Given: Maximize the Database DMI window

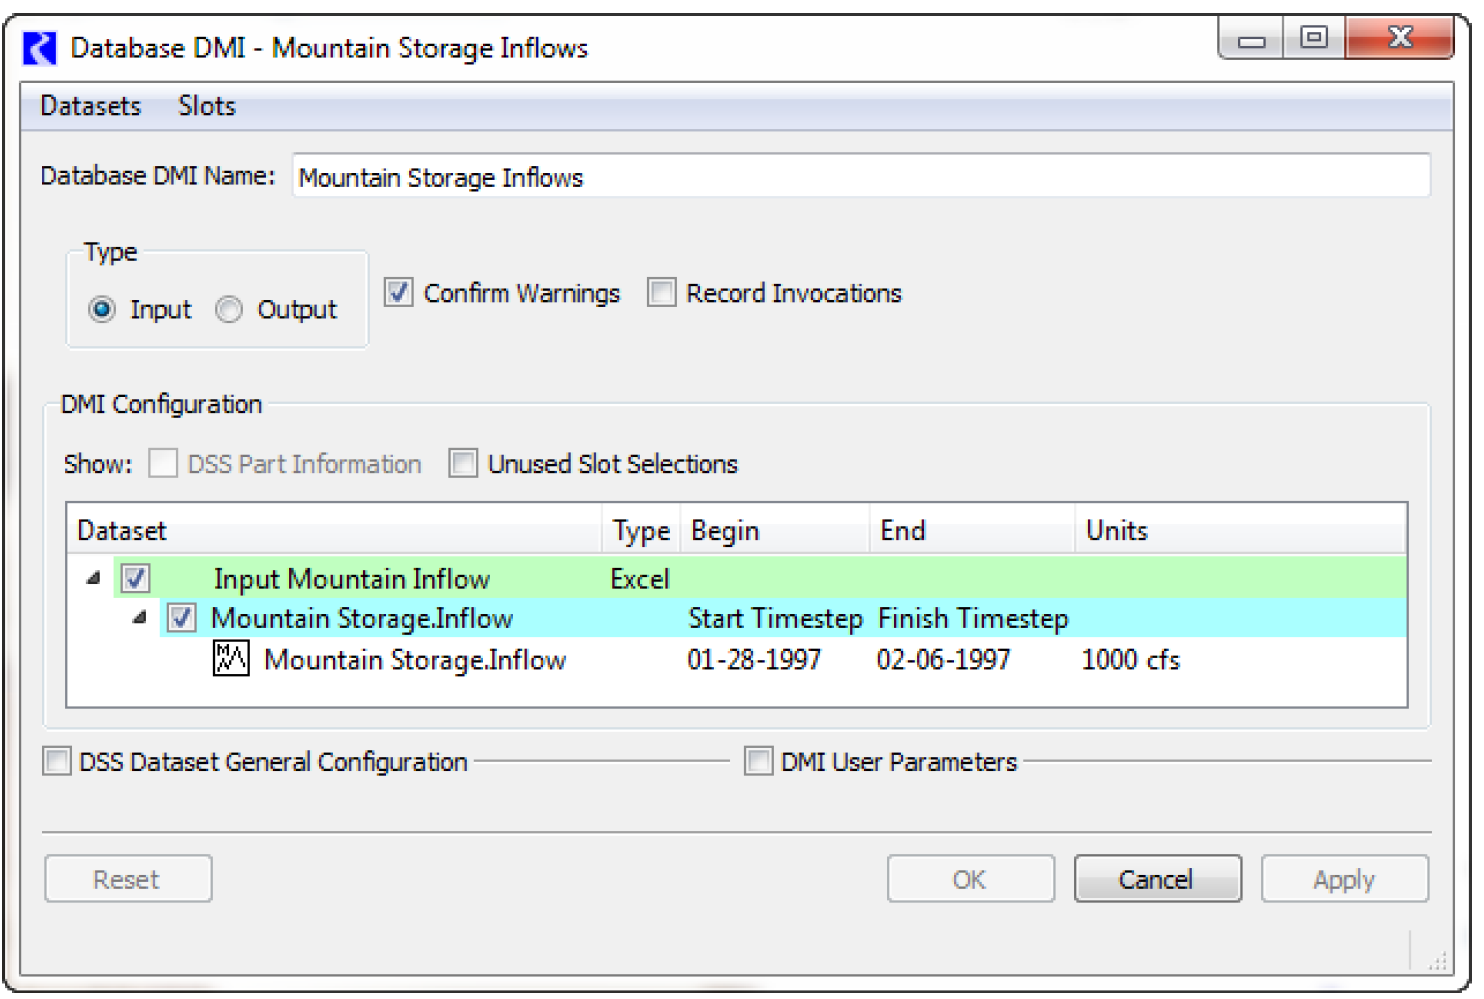Looking at the screenshot, I should [1313, 39].
